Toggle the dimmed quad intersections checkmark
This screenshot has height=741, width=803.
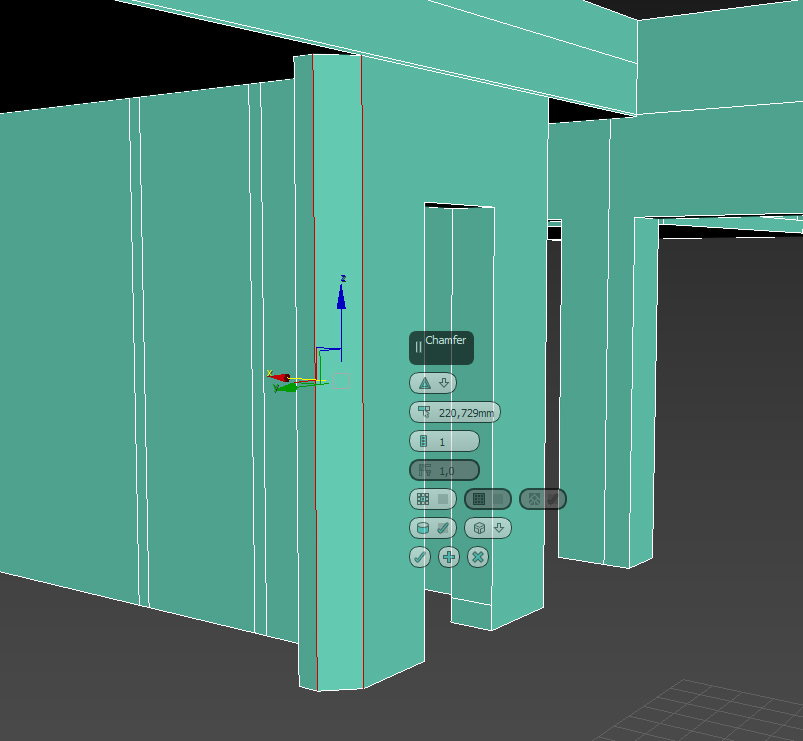coord(553,499)
